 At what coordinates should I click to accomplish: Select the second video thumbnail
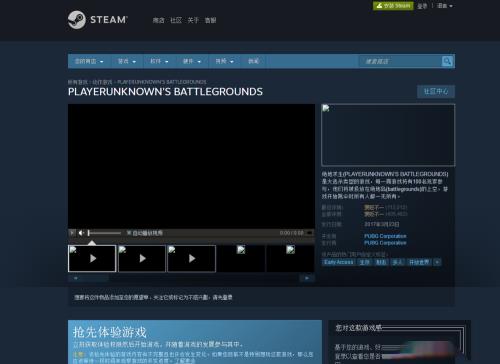(x=142, y=258)
